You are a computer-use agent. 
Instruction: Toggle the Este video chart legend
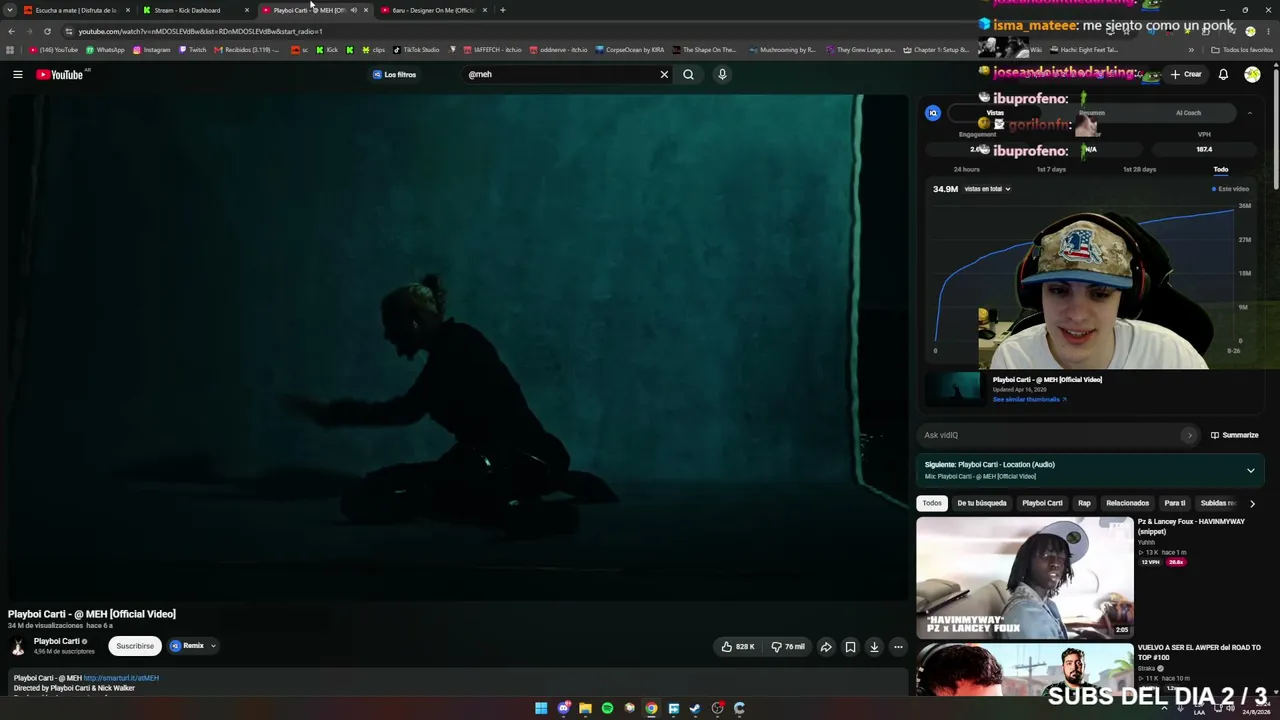1230,189
